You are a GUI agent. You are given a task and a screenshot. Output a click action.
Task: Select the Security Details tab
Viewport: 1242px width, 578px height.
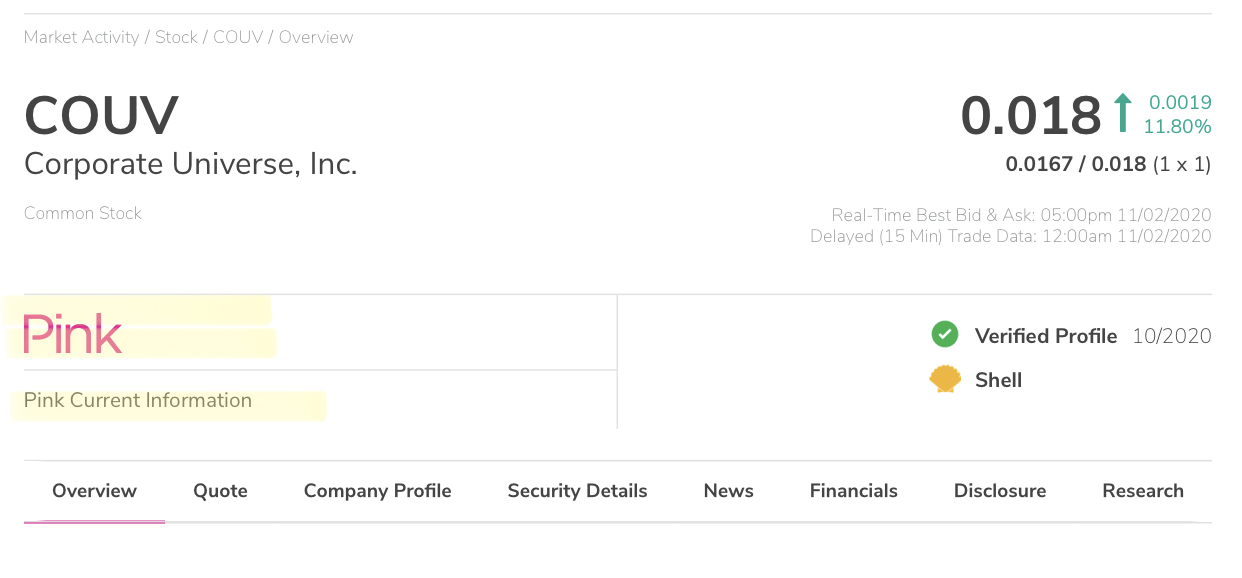[577, 491]
